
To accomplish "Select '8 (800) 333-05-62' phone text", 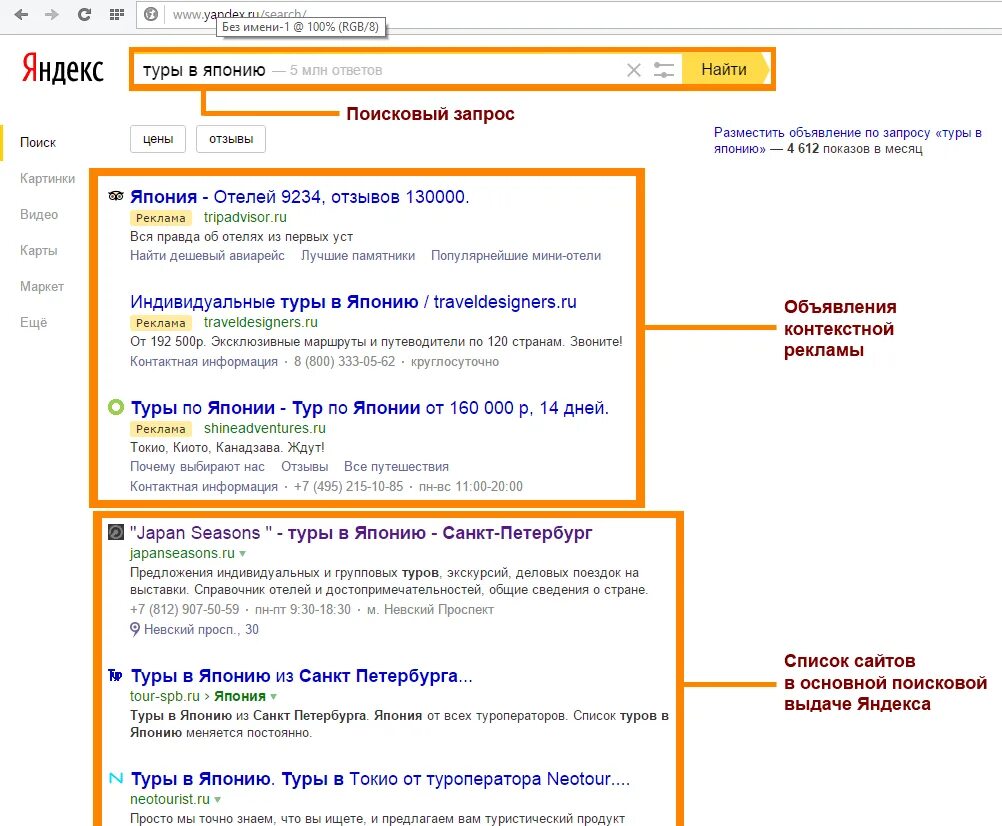I will [344, 362].
